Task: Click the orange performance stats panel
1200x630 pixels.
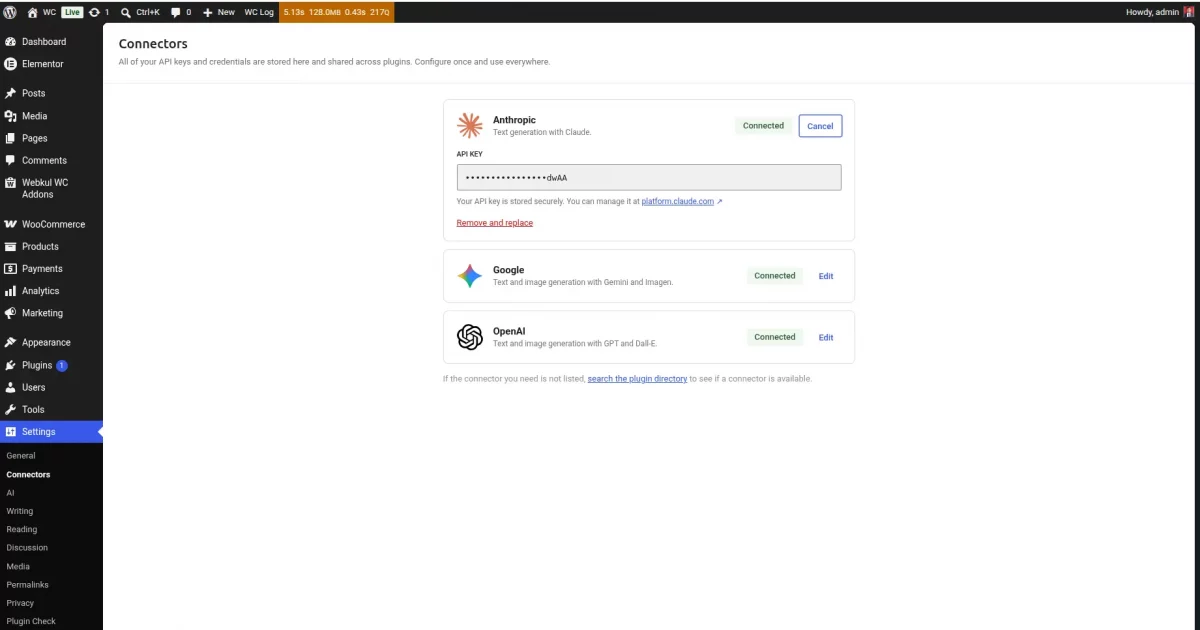Action: tap(336, 12)
